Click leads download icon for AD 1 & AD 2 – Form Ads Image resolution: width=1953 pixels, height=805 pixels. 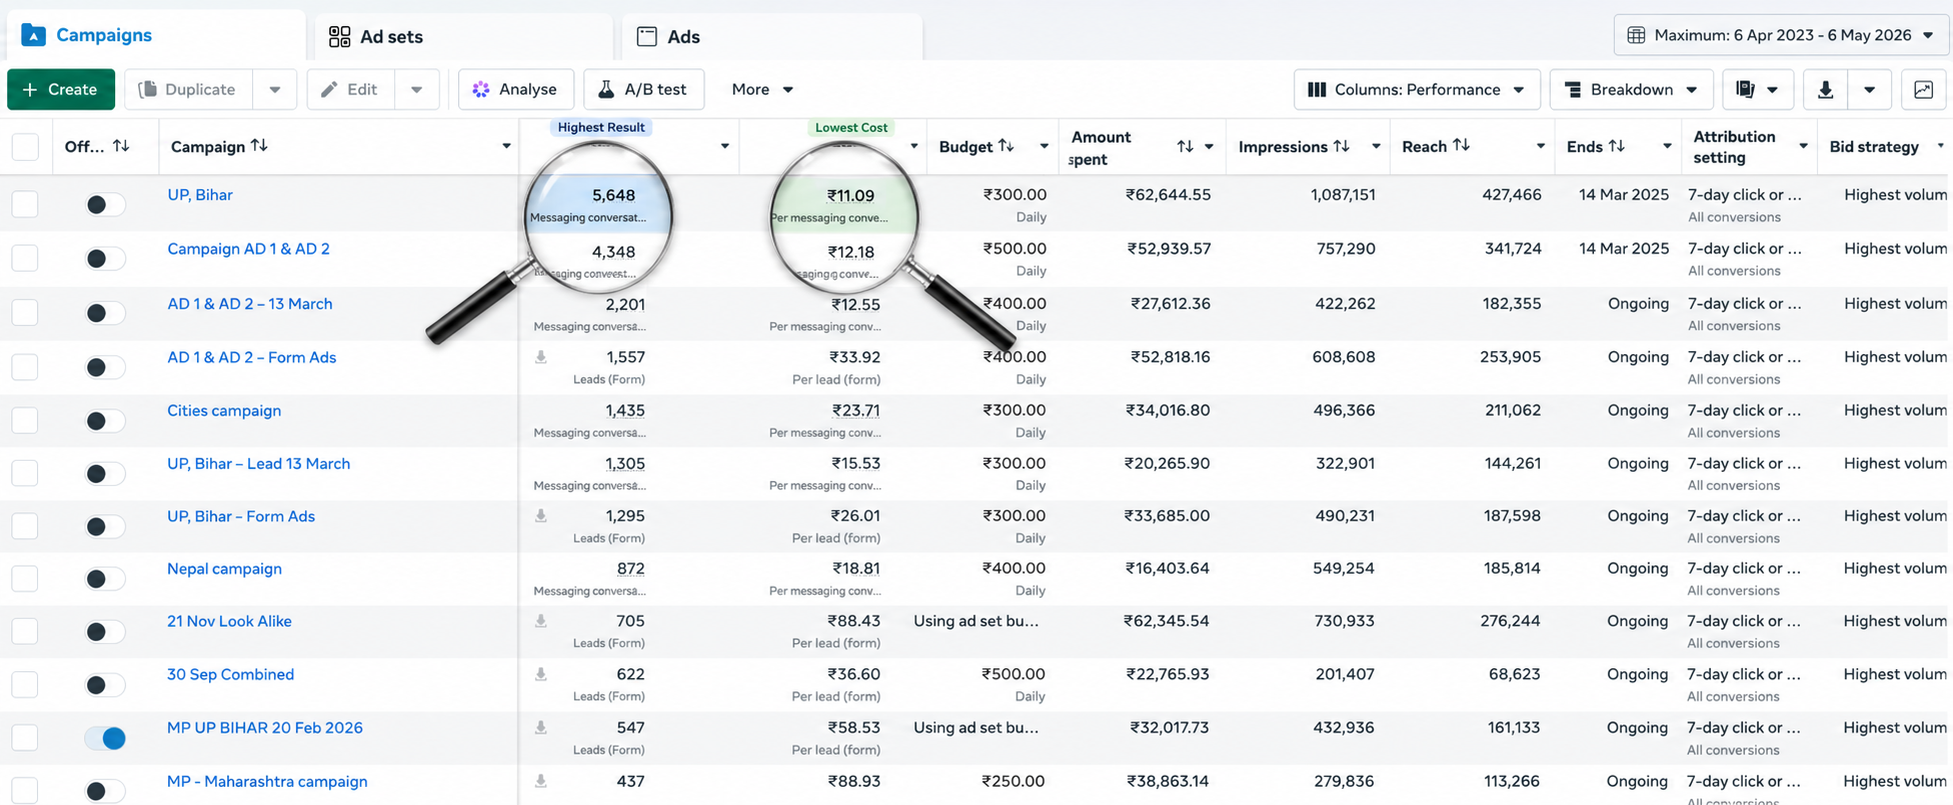pyautogui.click(x=541, y=357)
